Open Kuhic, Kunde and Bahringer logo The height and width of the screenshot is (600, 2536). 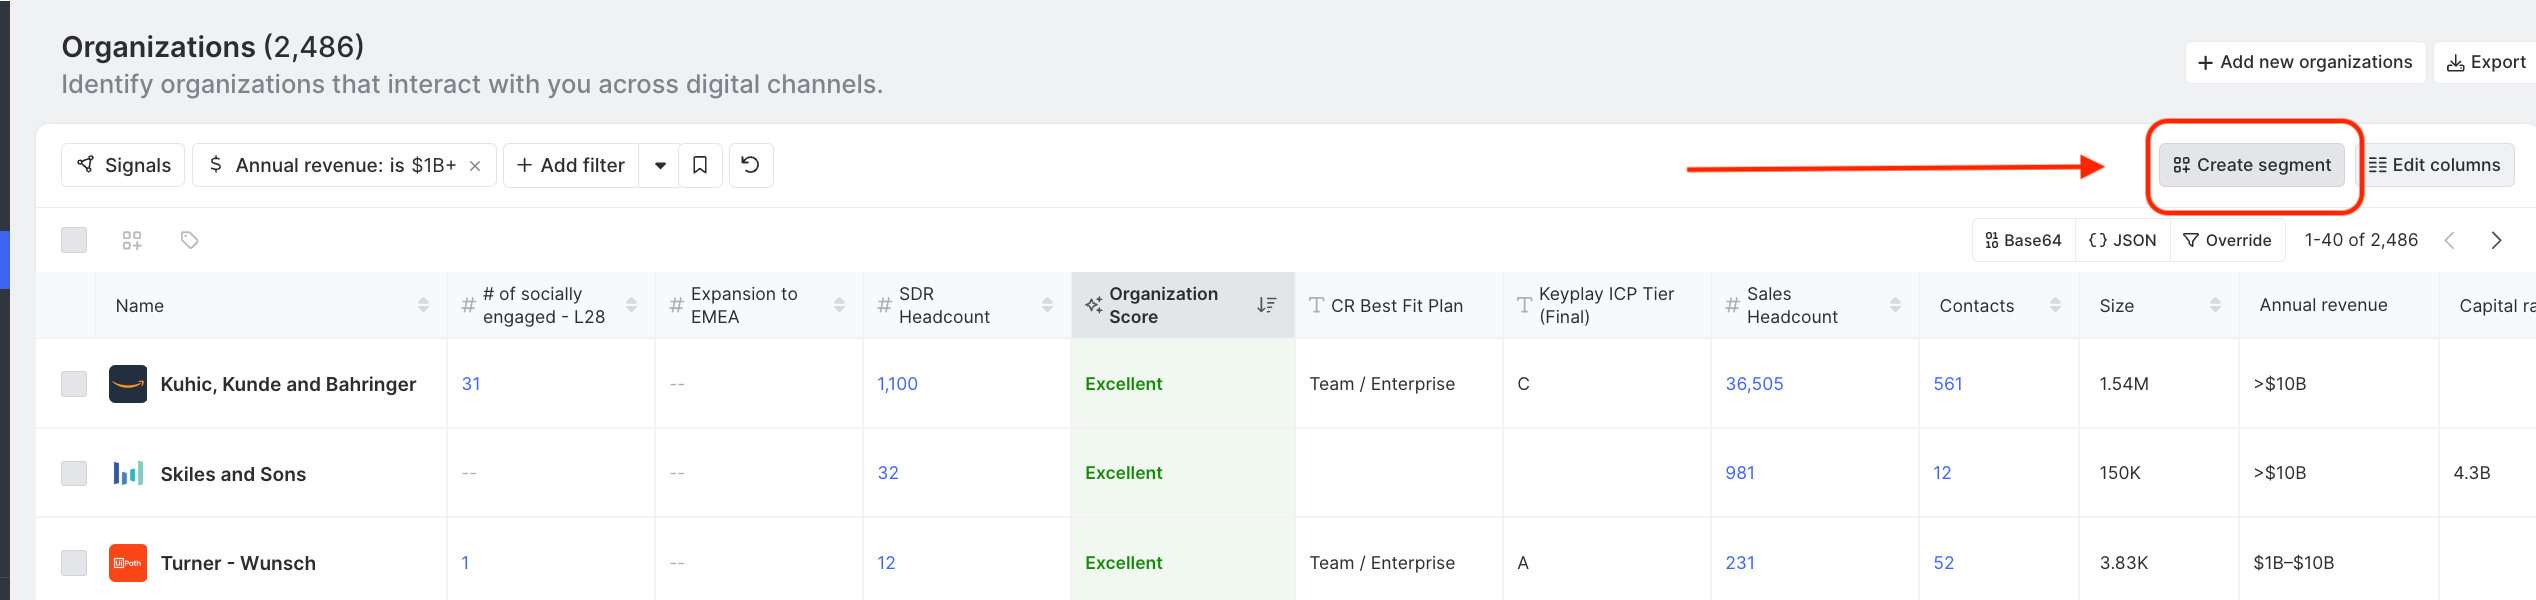coord(128,384)
